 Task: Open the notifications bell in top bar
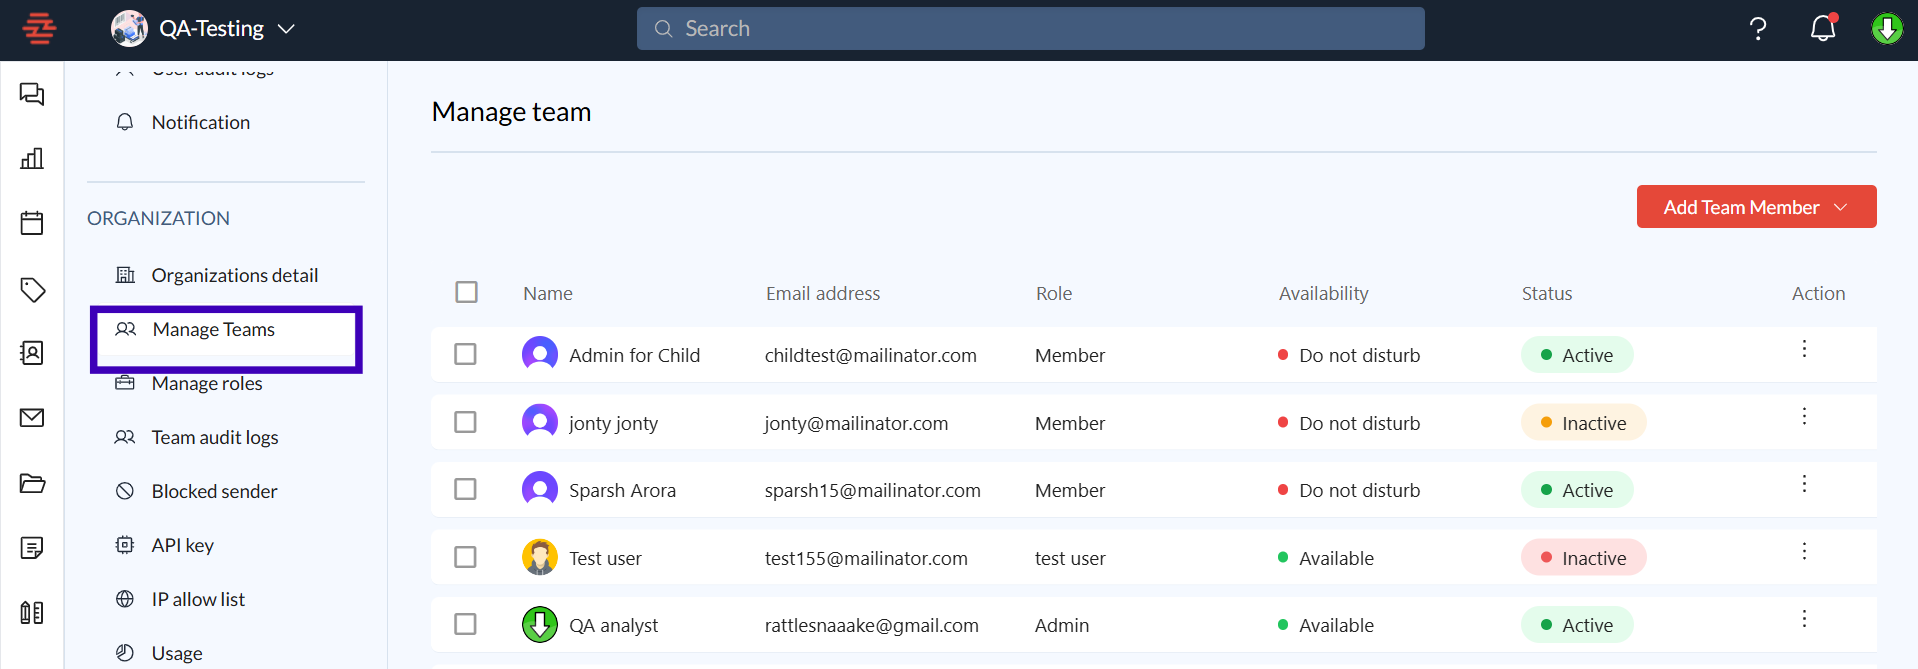click(x=1823, y=28)
